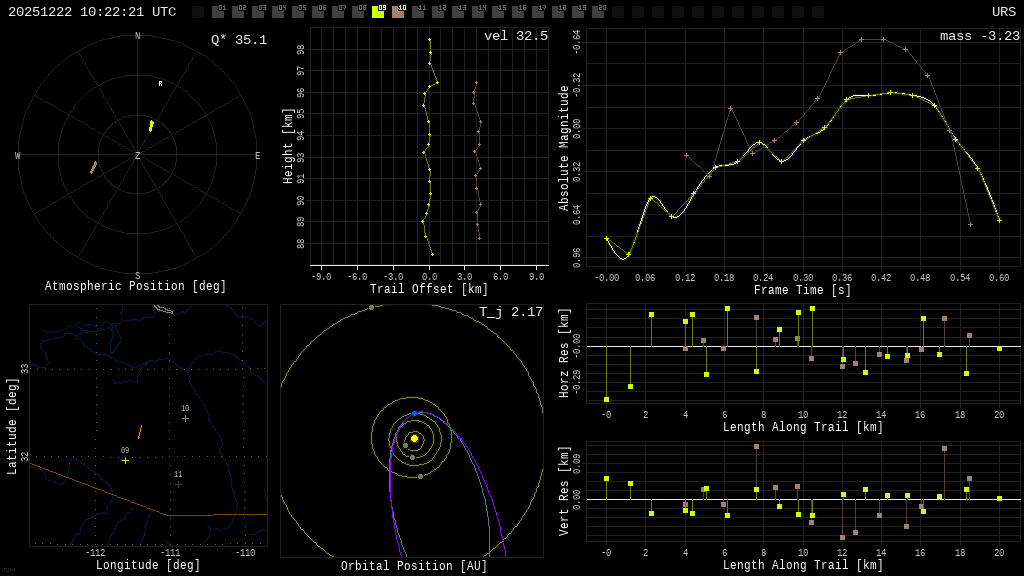The image size is (1024, 576).
Task: Click the Absolute Magnitude axis label
Action: (x=564, y=148)
